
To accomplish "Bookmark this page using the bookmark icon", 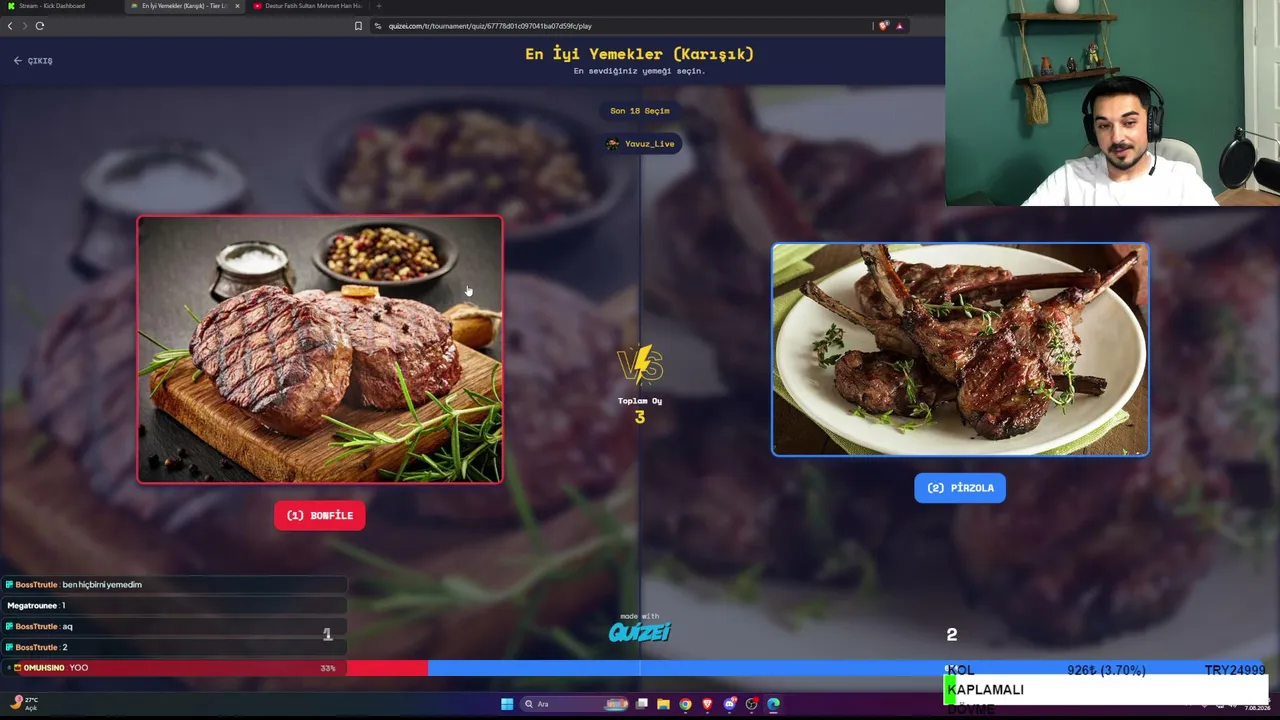I will [x=358, y=26].
